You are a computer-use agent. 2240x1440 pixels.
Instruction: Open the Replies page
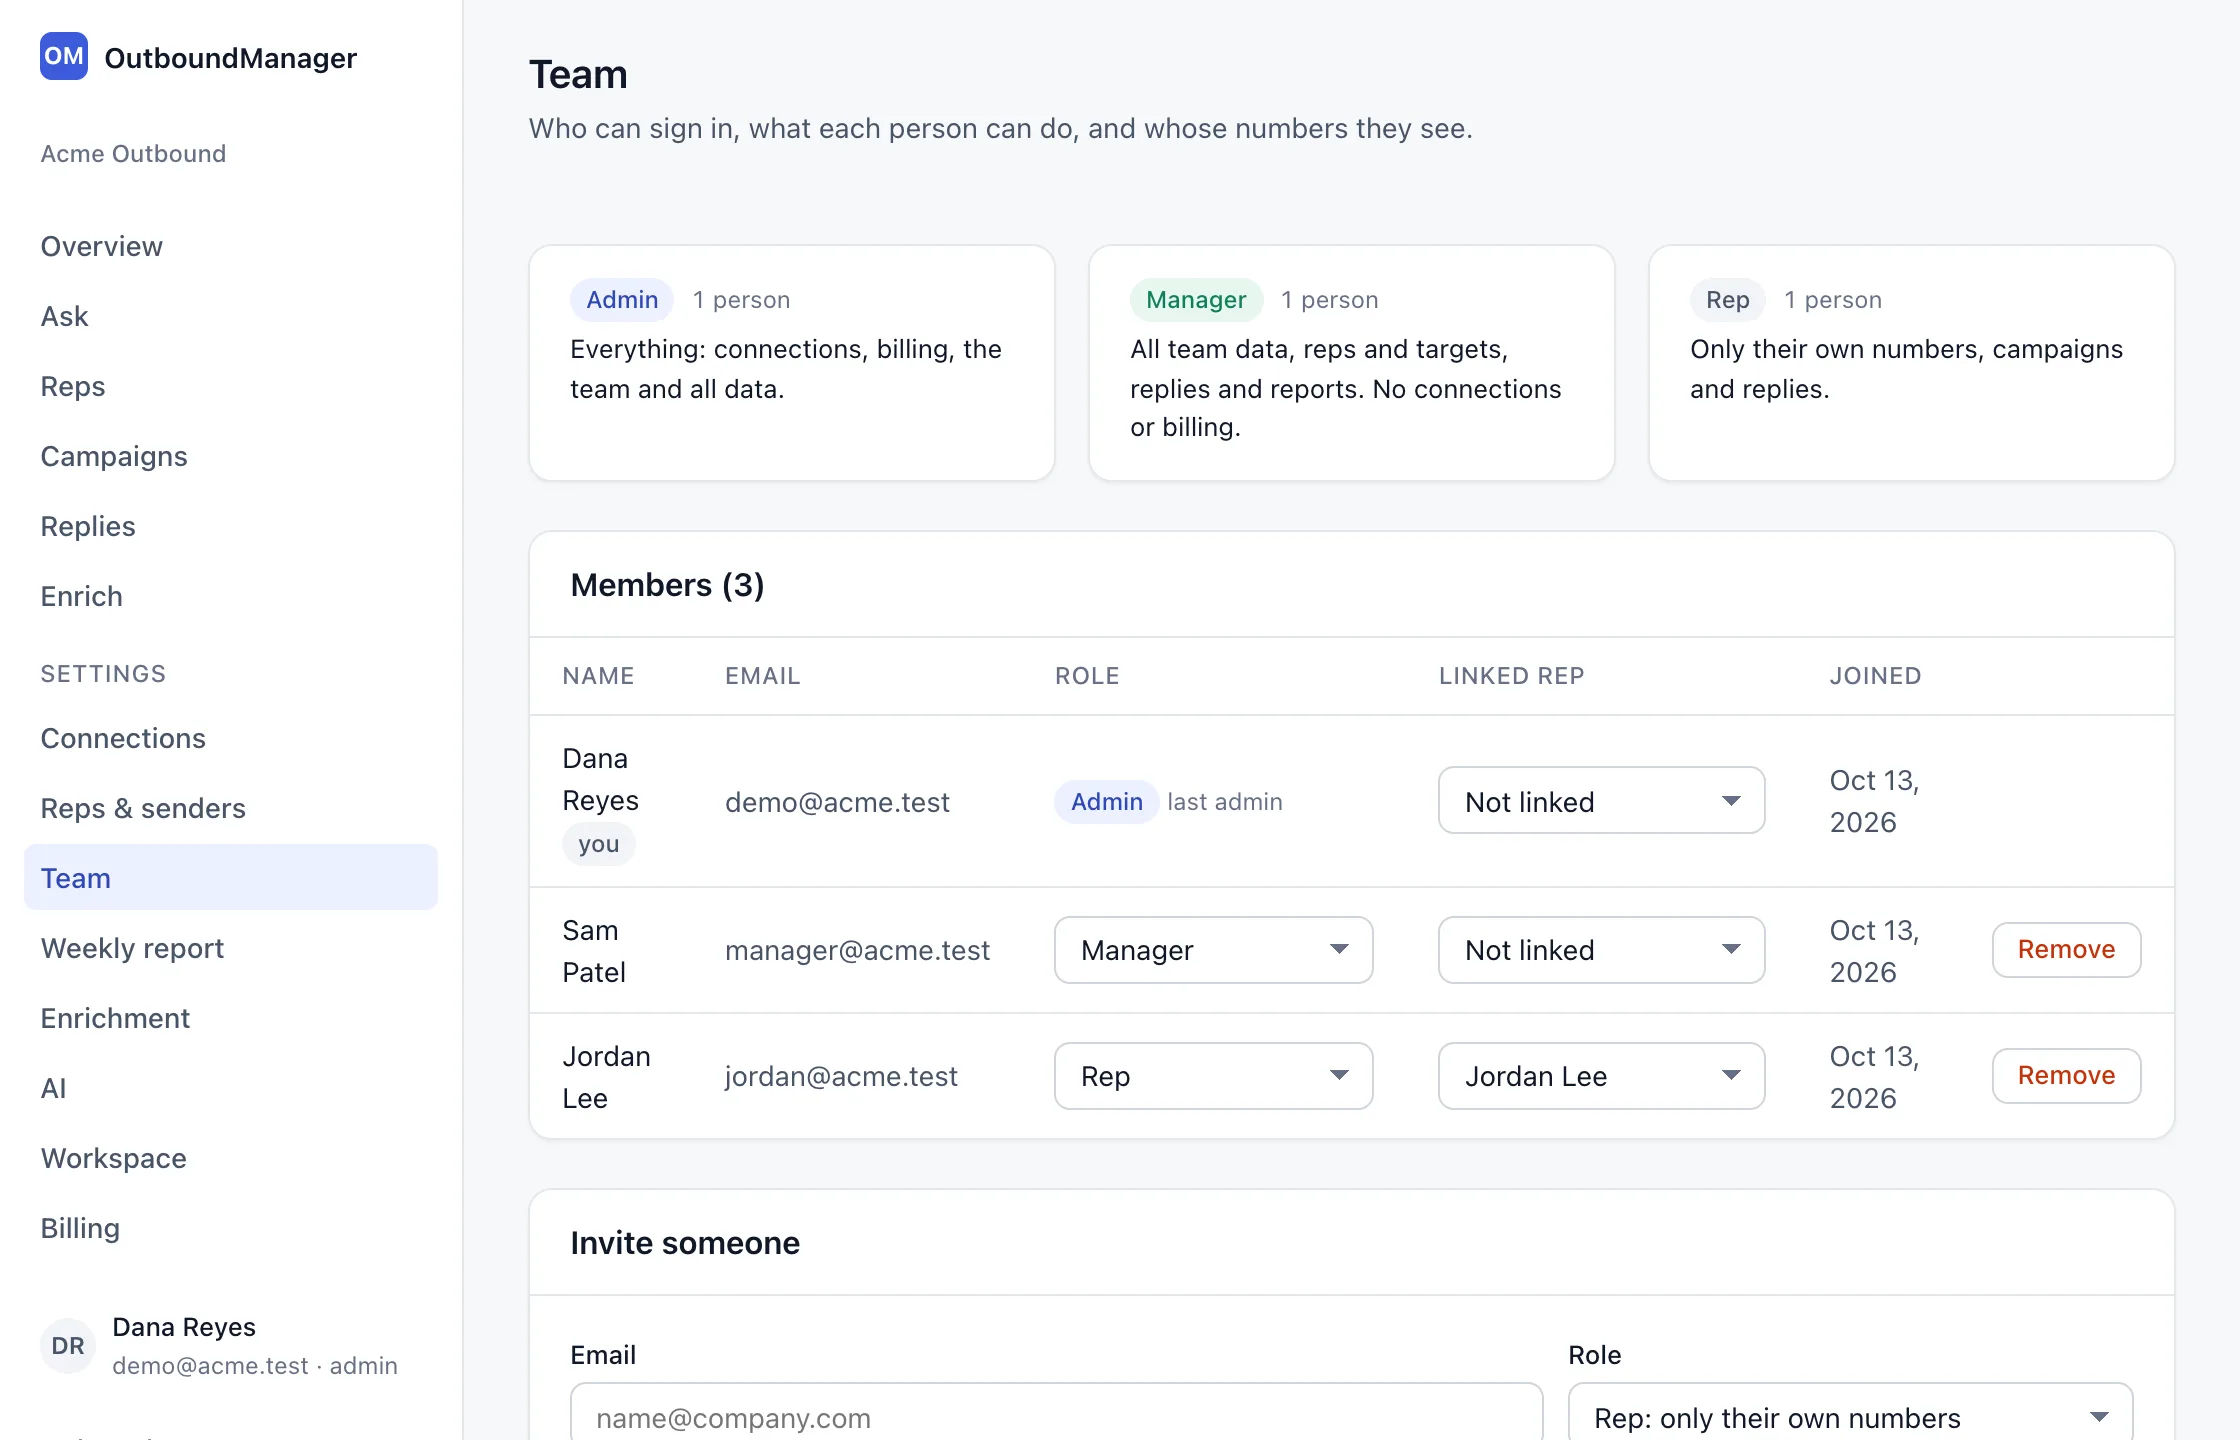tap(88, 526)
